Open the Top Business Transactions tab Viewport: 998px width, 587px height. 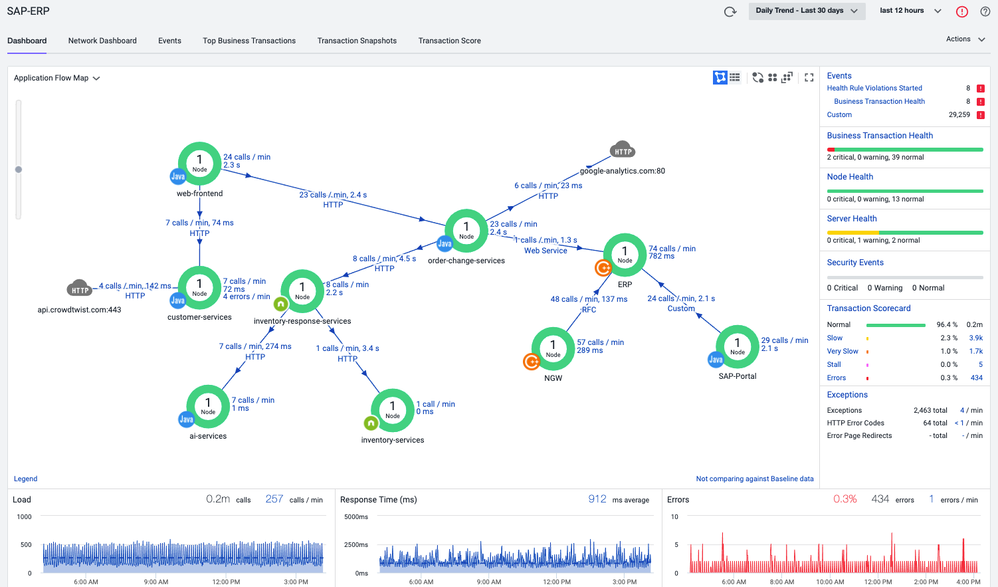click(250, 41)
